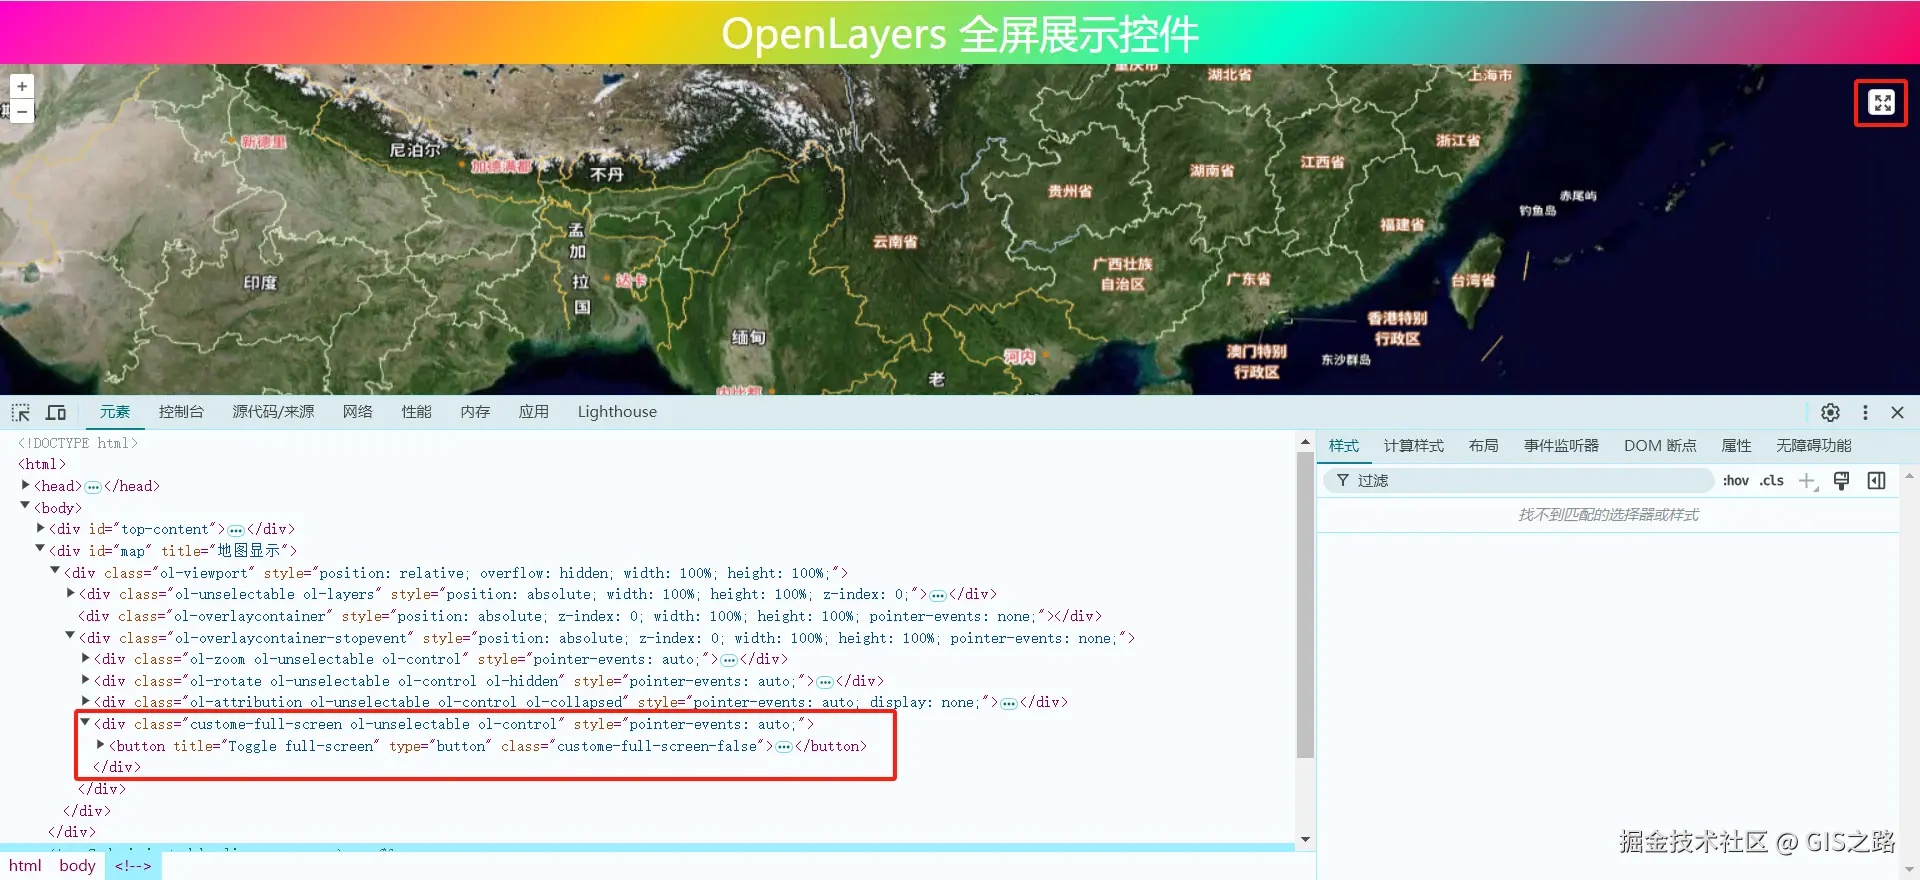Image resolution: width=1920 pixels, height=880 pixels.
Task: Zoom in the map with plus button
Action: tap(22, 87)
